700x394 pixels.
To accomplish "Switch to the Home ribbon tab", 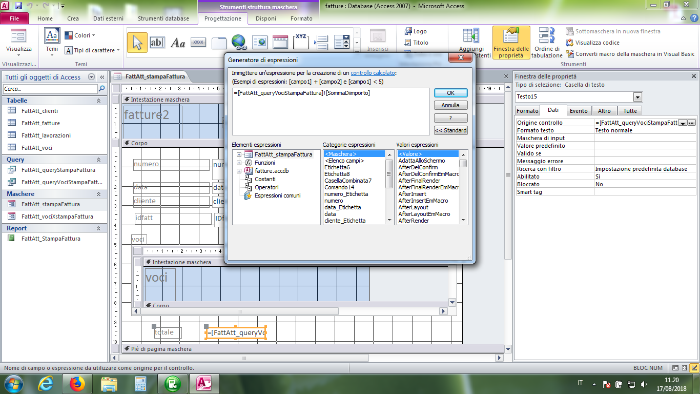I will coord(45,18).
